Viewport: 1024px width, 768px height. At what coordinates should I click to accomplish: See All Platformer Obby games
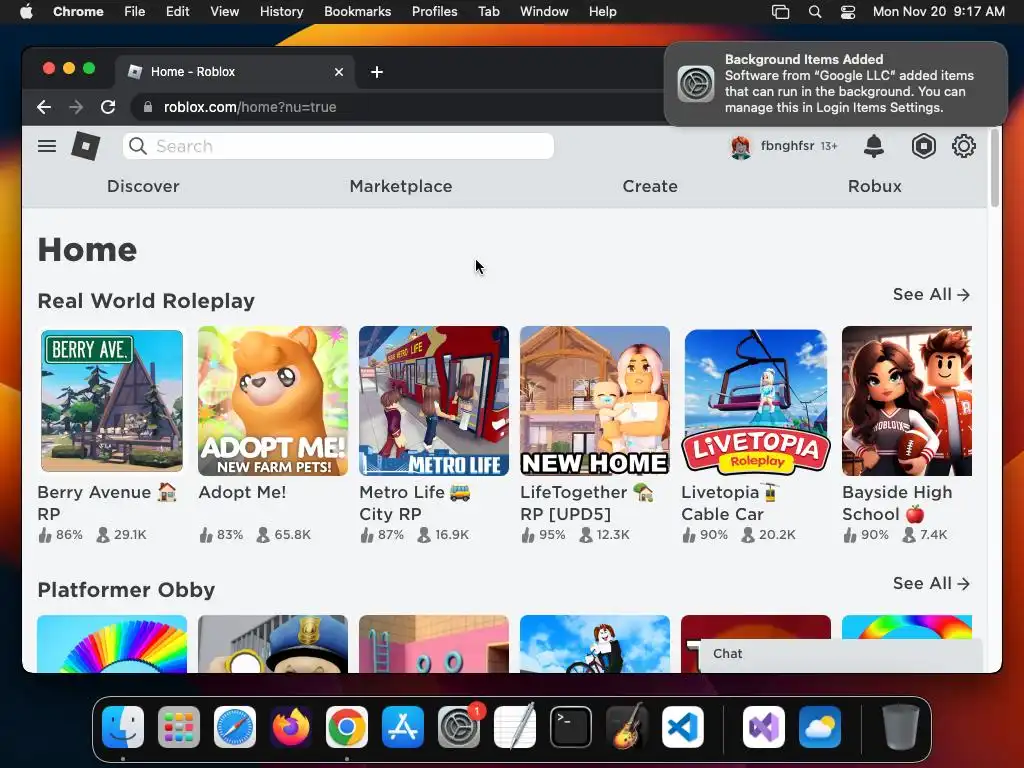931,583
